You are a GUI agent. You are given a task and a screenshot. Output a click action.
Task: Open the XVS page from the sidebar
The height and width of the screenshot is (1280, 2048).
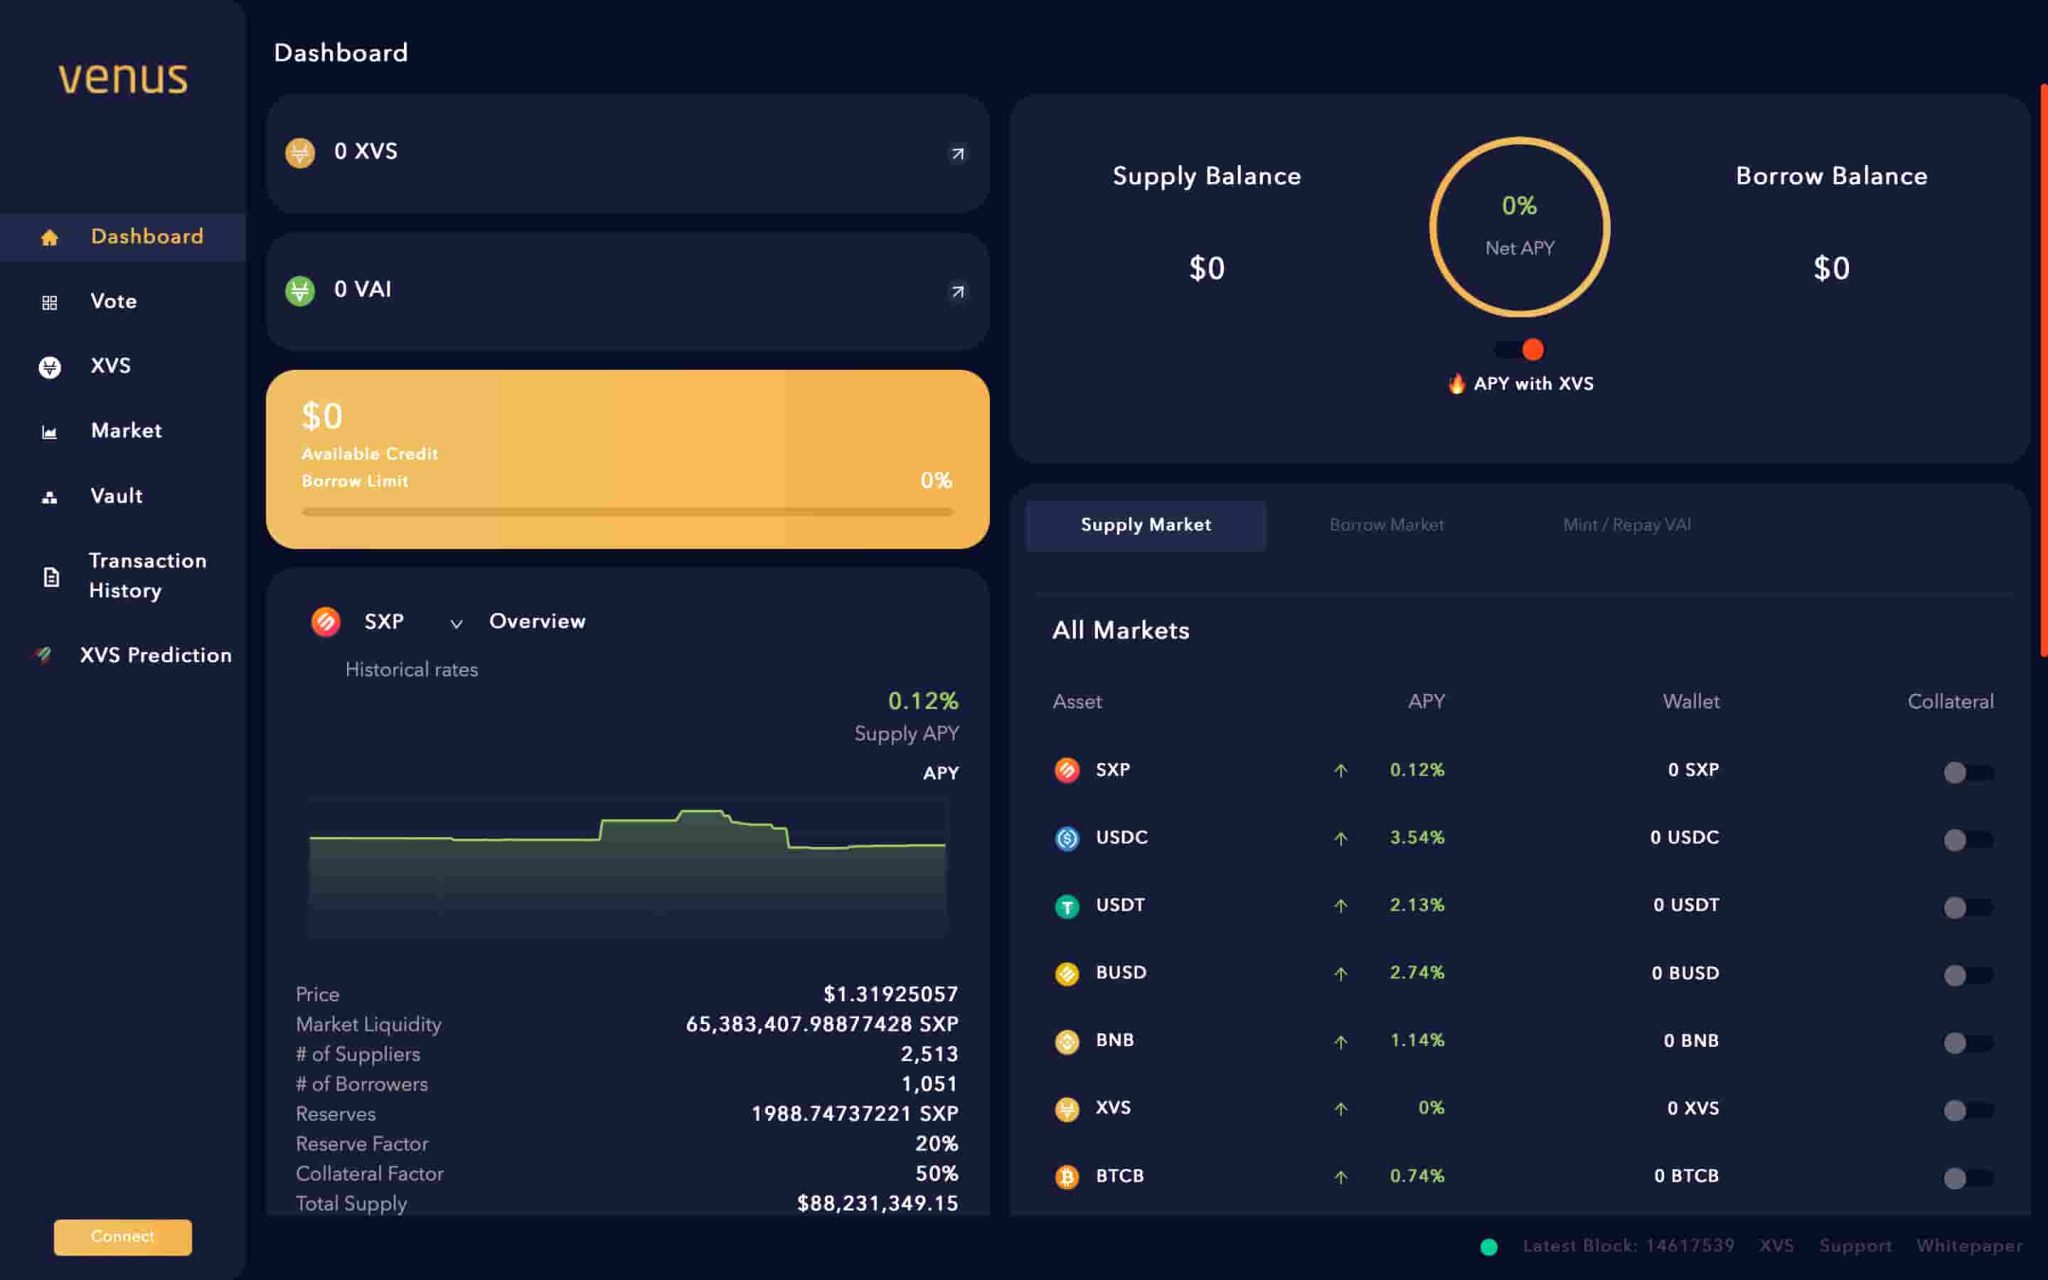110,366
